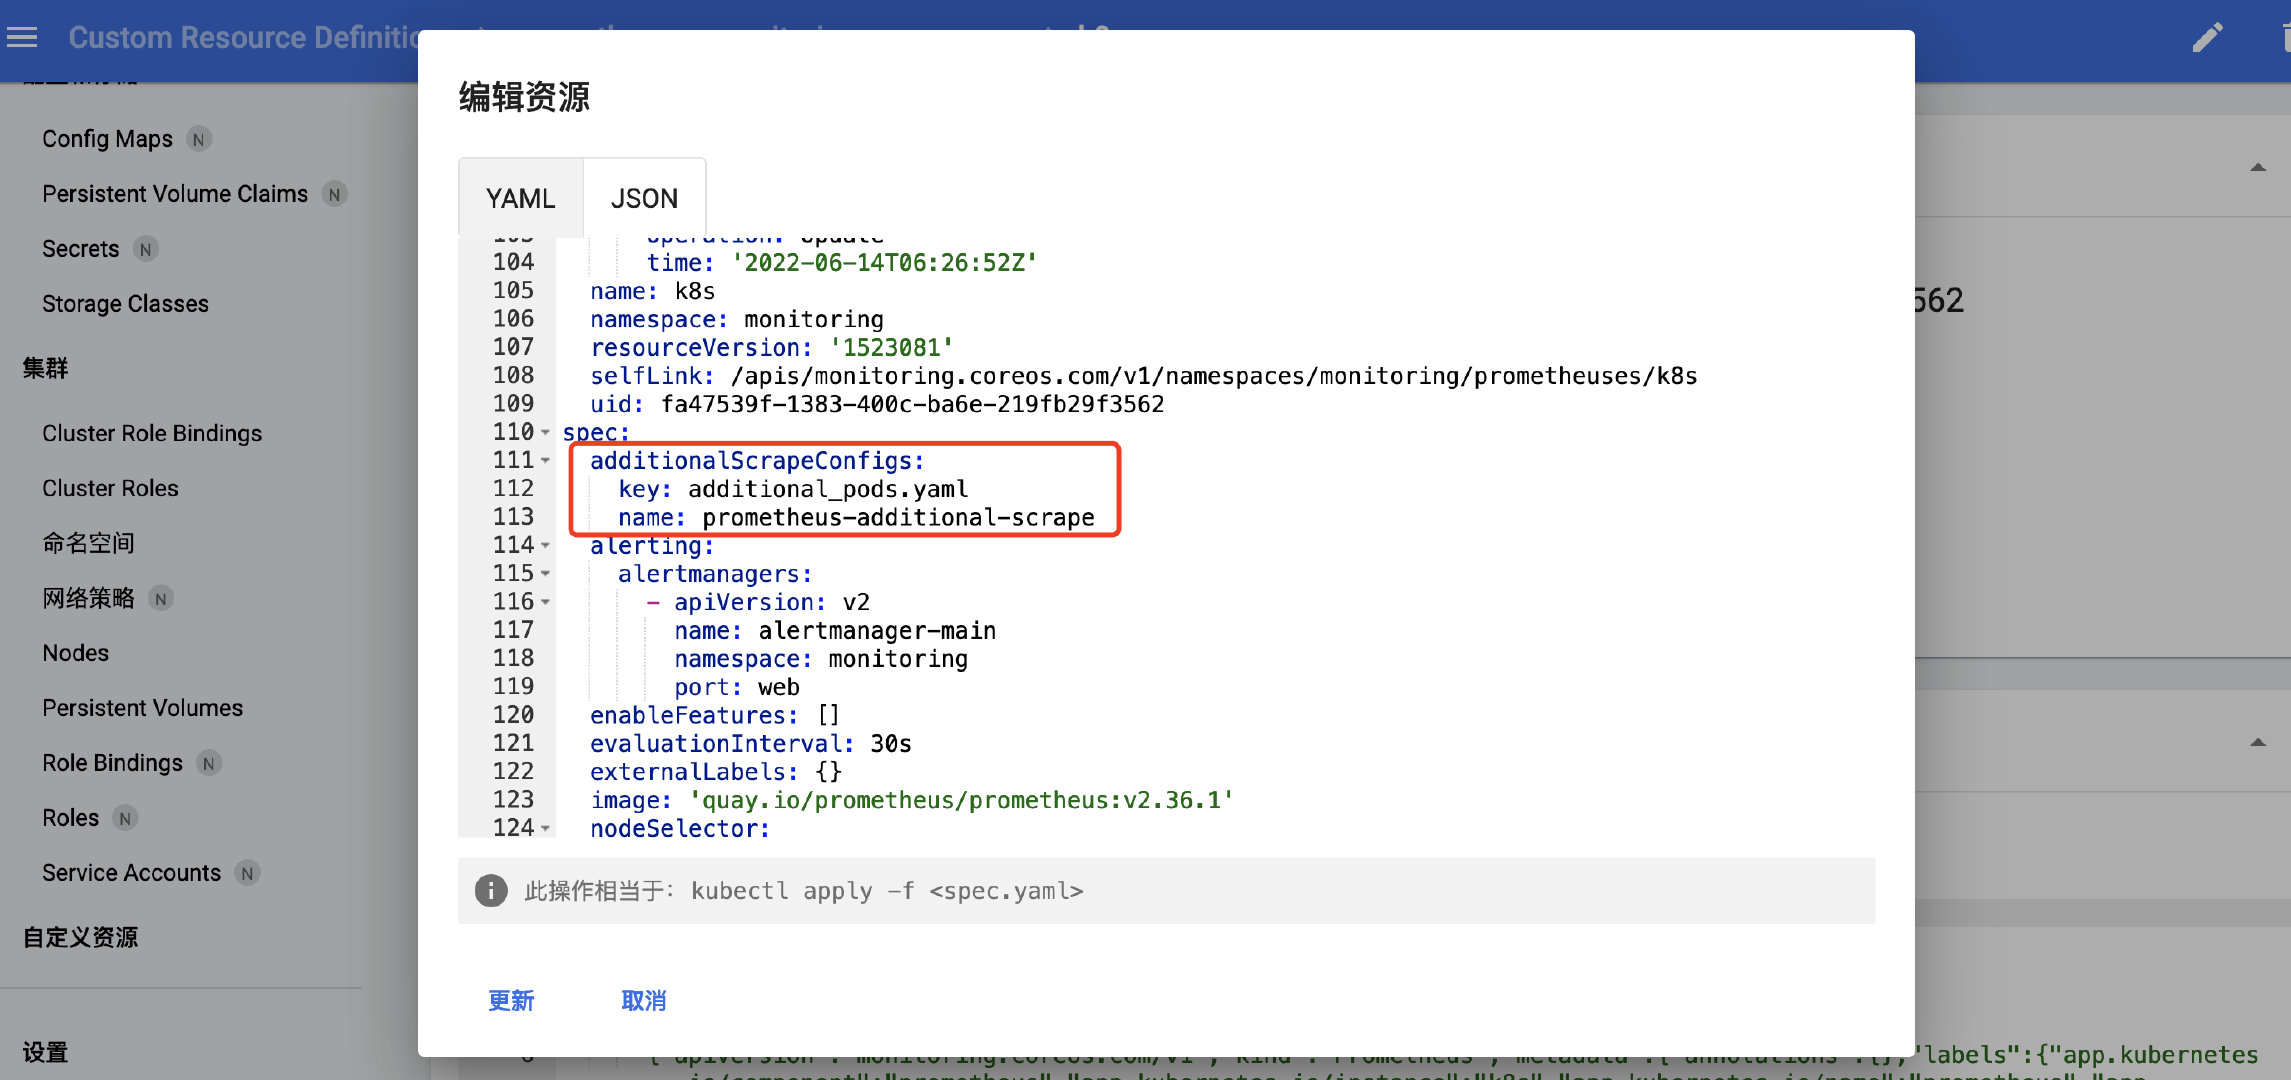Open the navigation hamburger menu
Image resolution: width=2291 pixels, height=1080 pixels.
(21, 37)
